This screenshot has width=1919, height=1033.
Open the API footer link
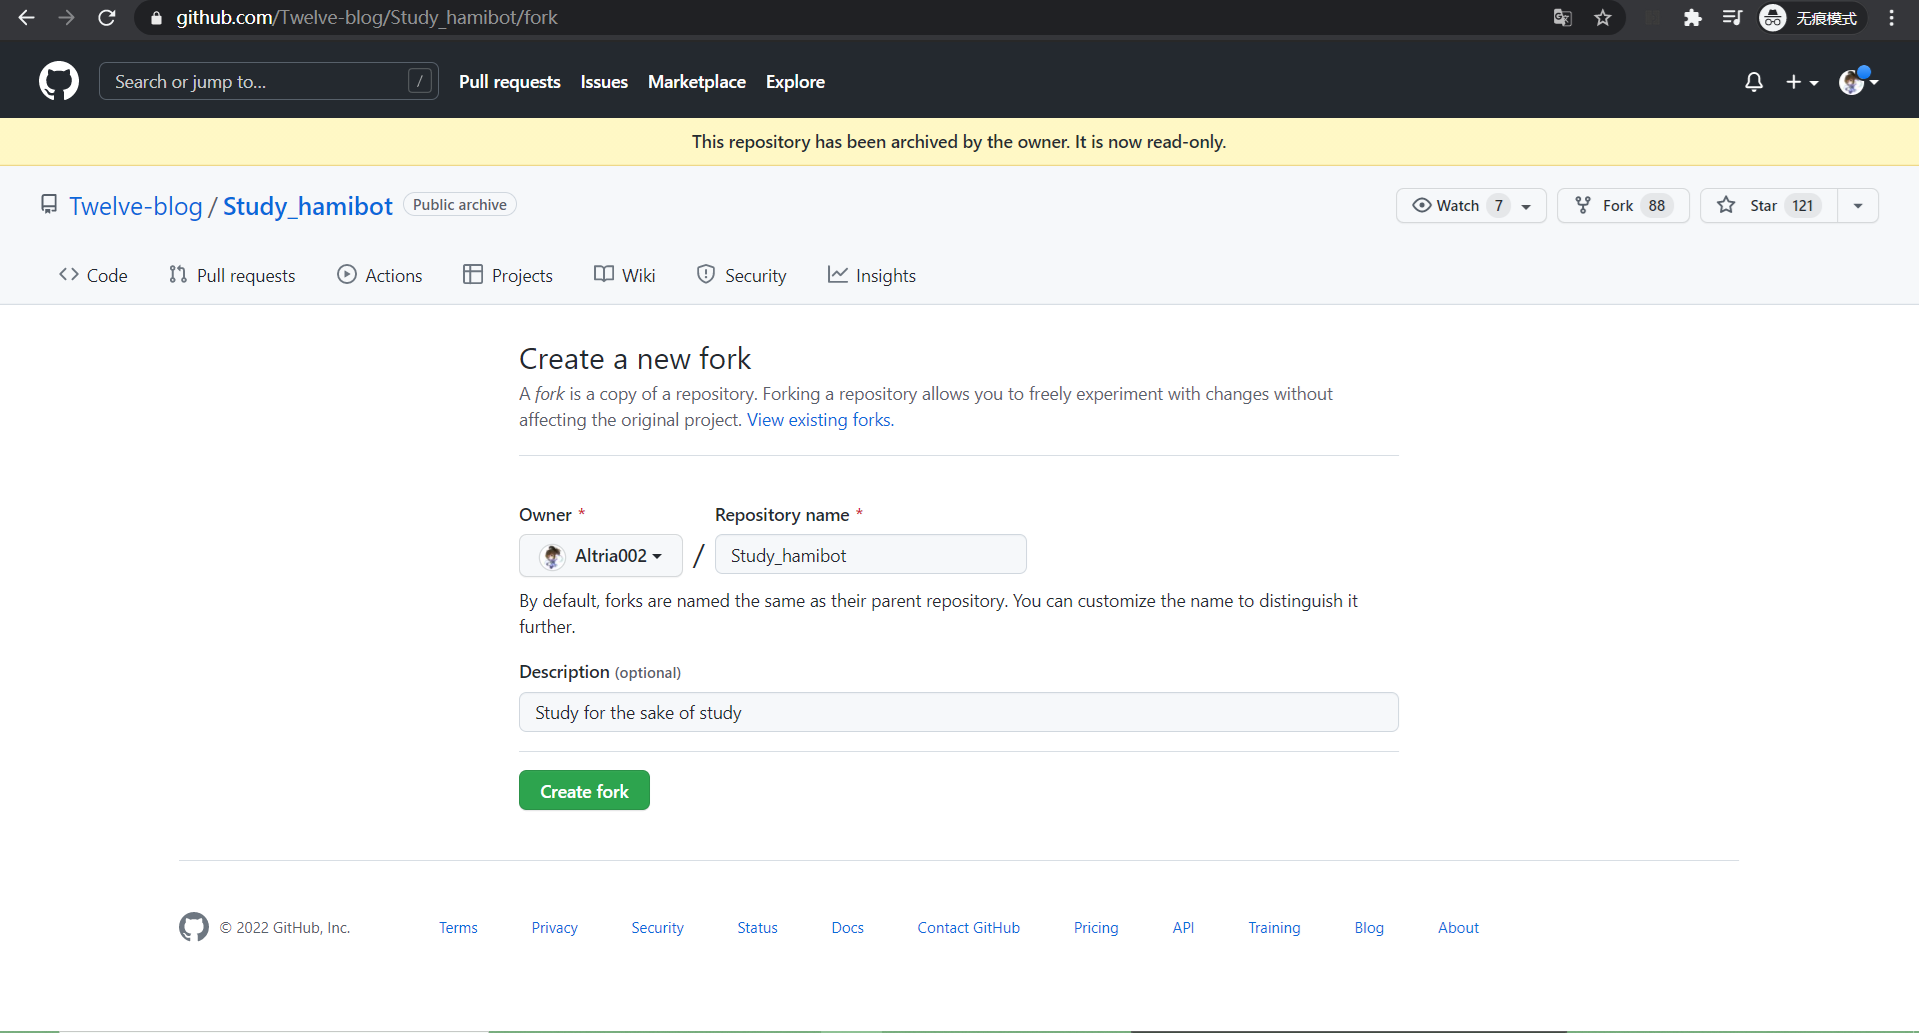1184,928
